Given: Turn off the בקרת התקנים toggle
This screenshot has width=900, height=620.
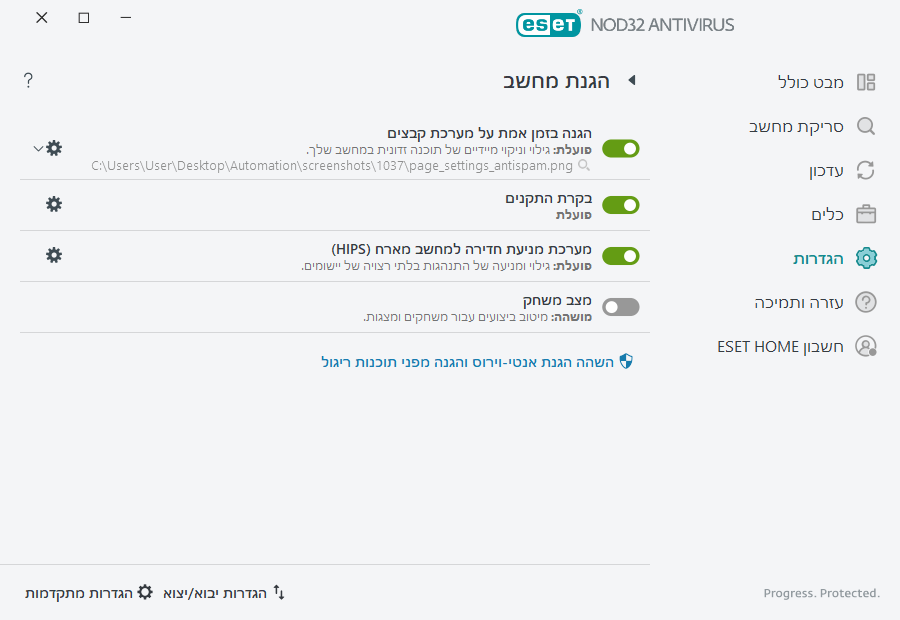Looking at the screenshot, I should click(x=620, y=204).
